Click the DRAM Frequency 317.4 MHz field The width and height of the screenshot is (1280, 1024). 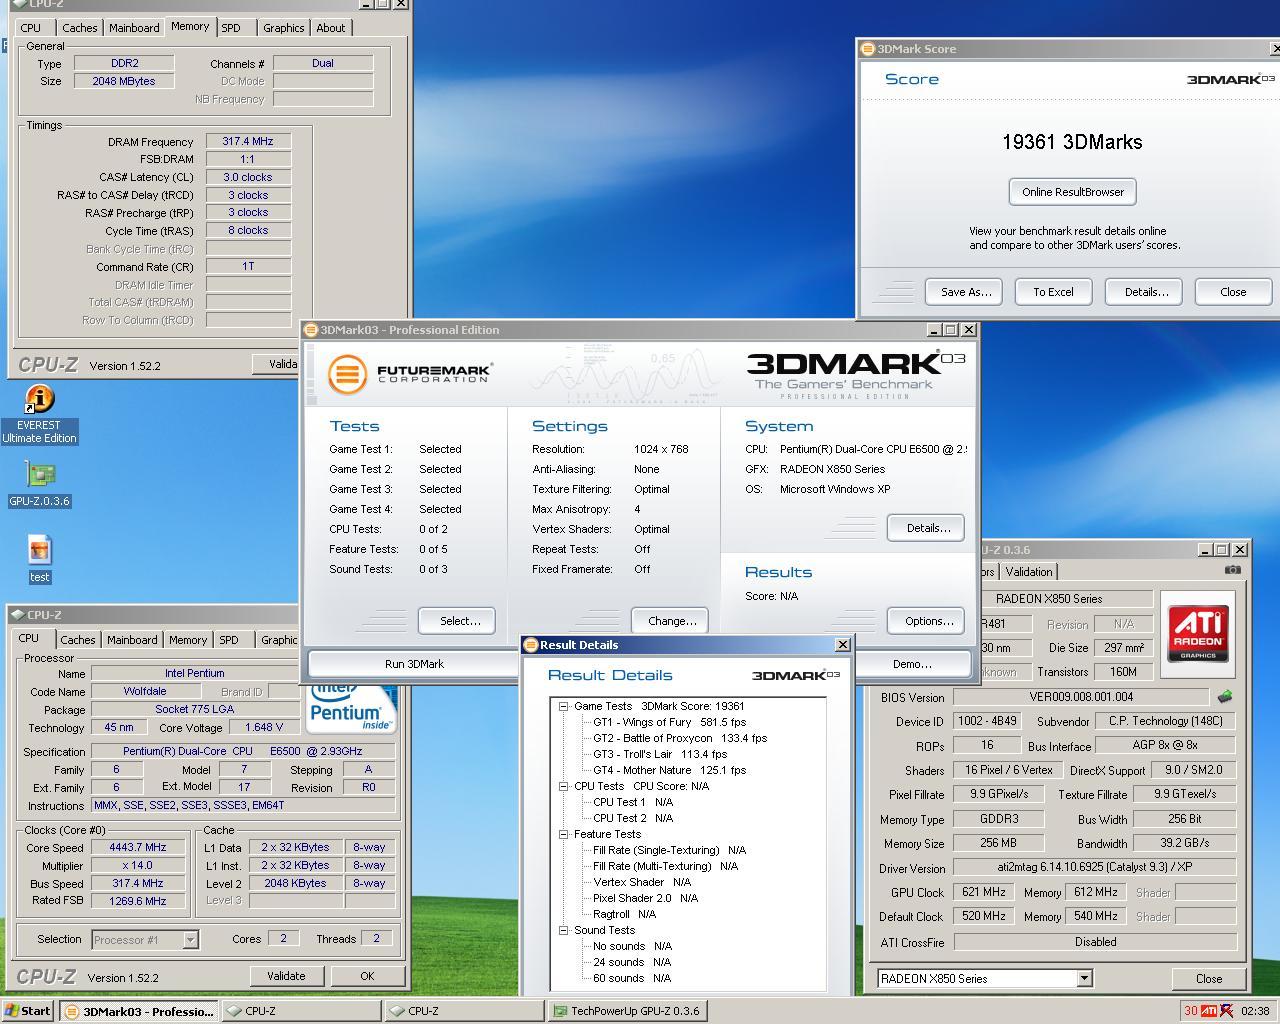[x=248, y=142]
